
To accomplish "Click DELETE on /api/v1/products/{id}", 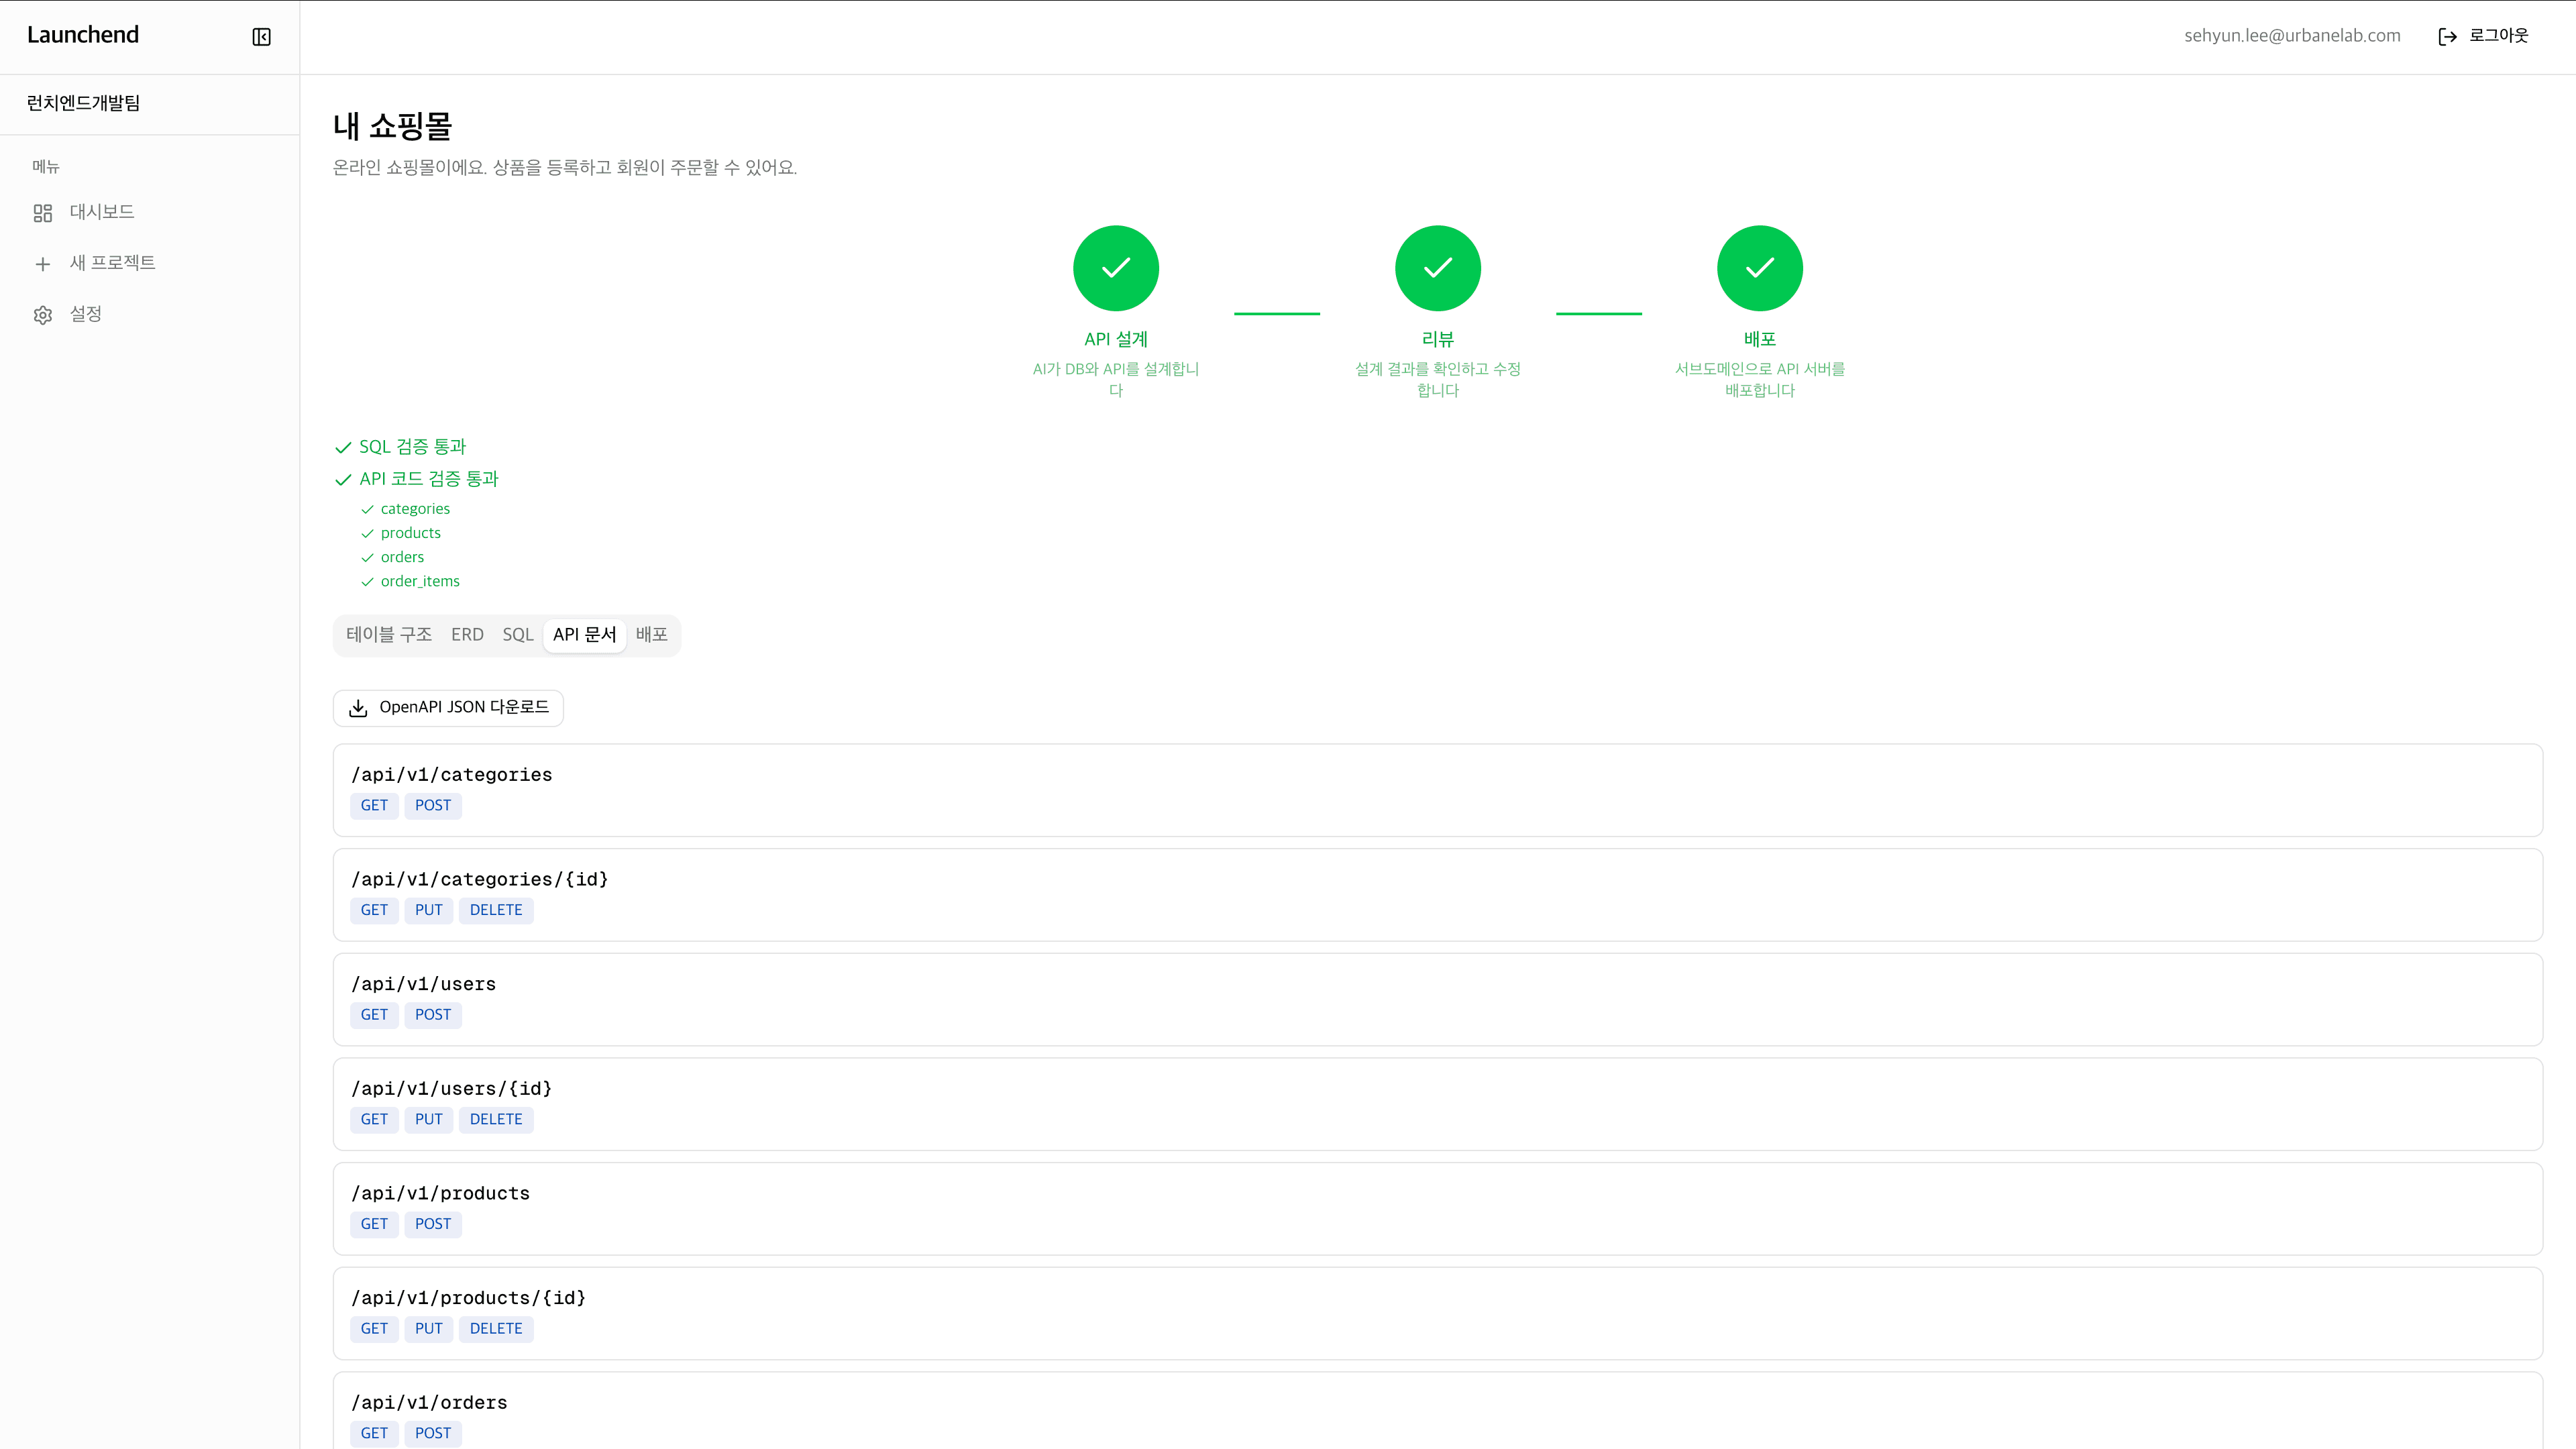I will [496, 1329].
